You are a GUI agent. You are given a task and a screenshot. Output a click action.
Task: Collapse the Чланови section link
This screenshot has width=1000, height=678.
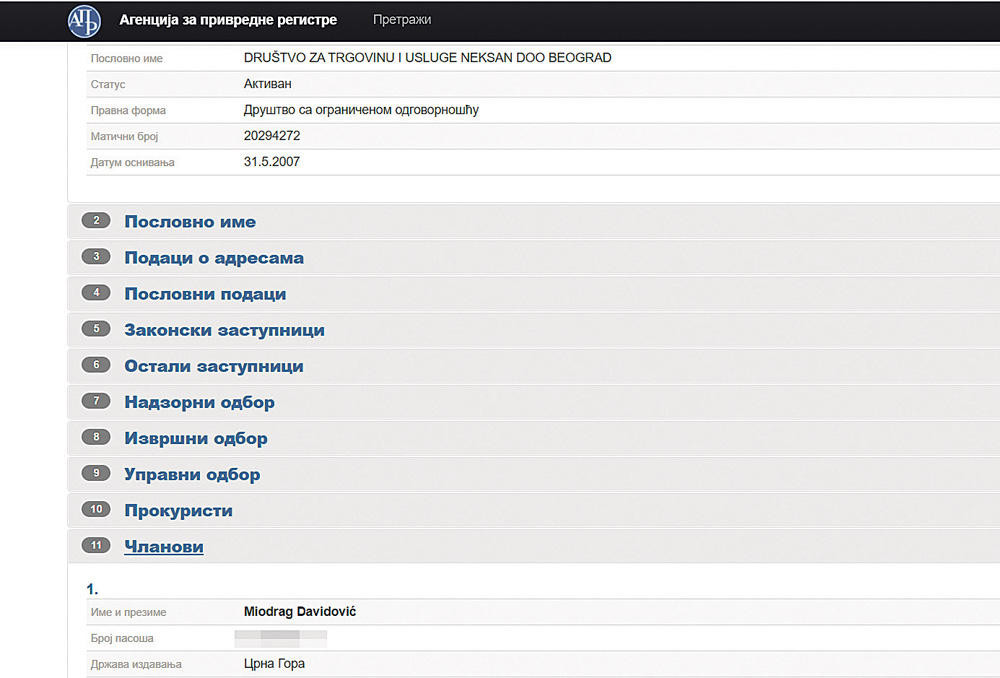[x=164, y=547]
